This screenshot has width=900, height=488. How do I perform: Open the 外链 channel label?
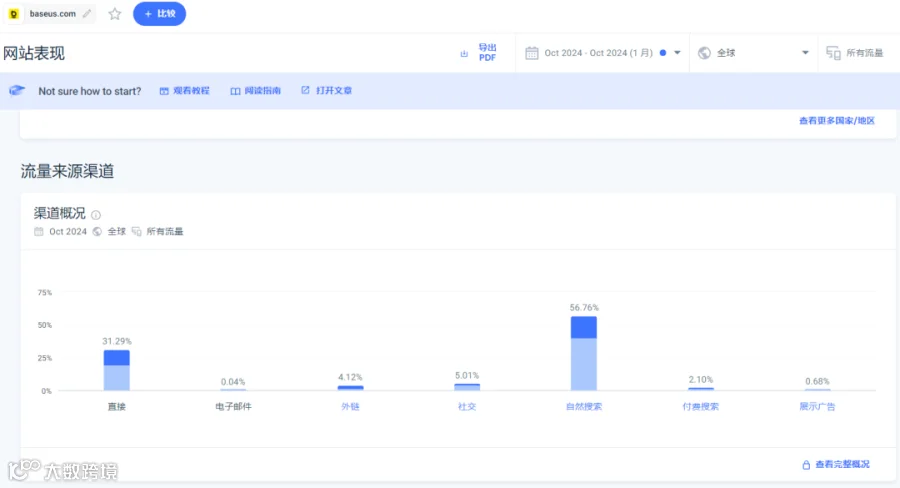click(x=350, y=406)
